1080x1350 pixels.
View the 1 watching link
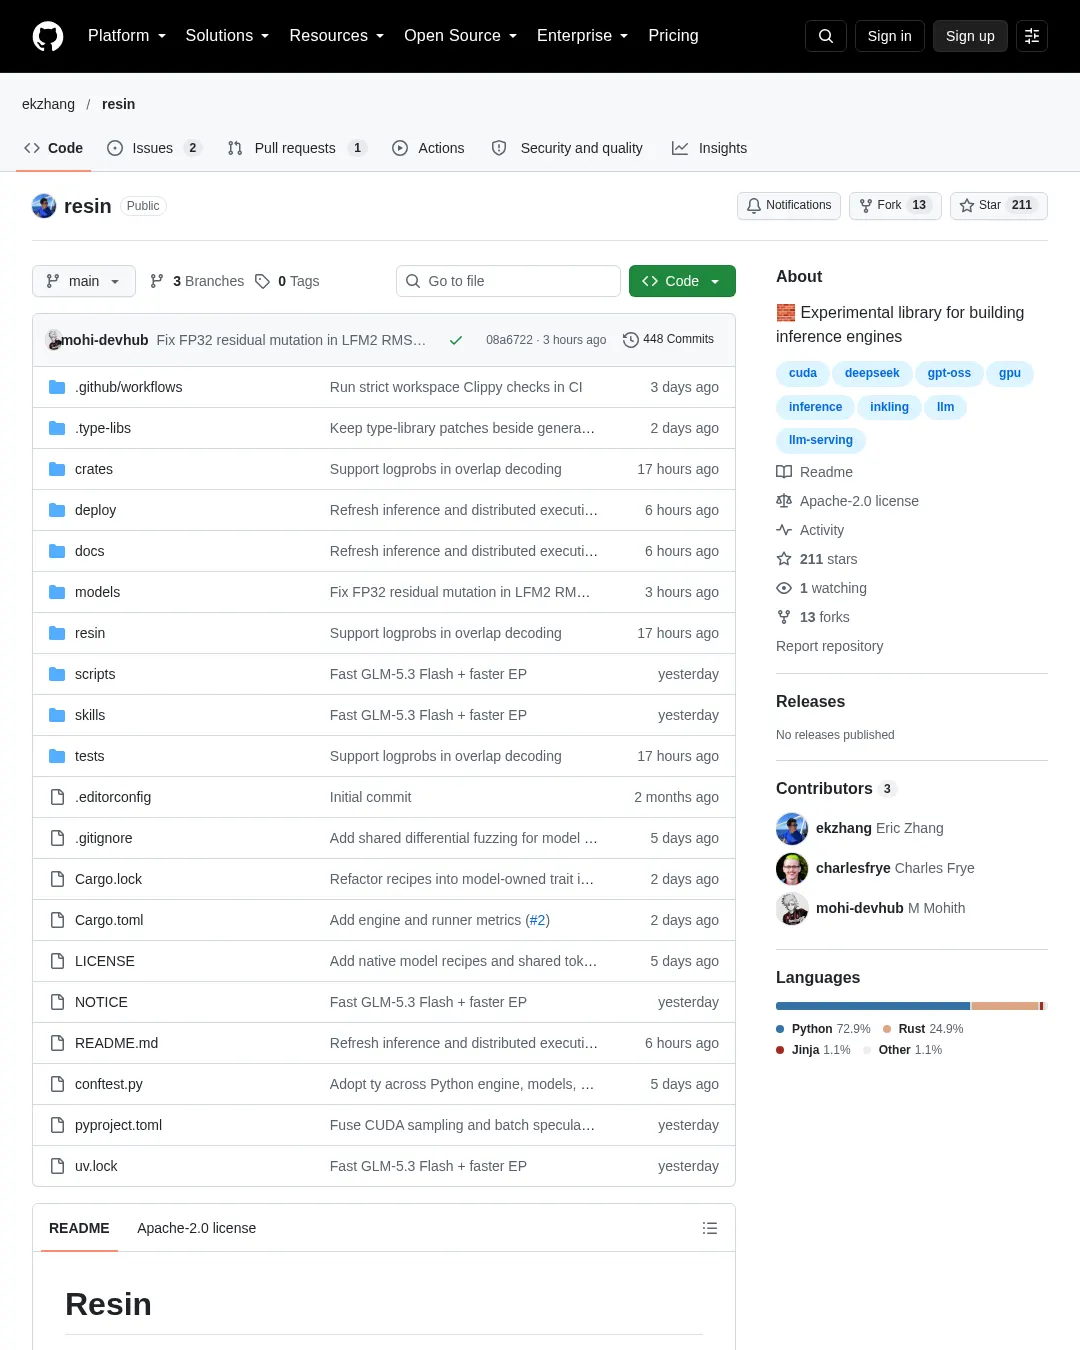click(822, 588)
